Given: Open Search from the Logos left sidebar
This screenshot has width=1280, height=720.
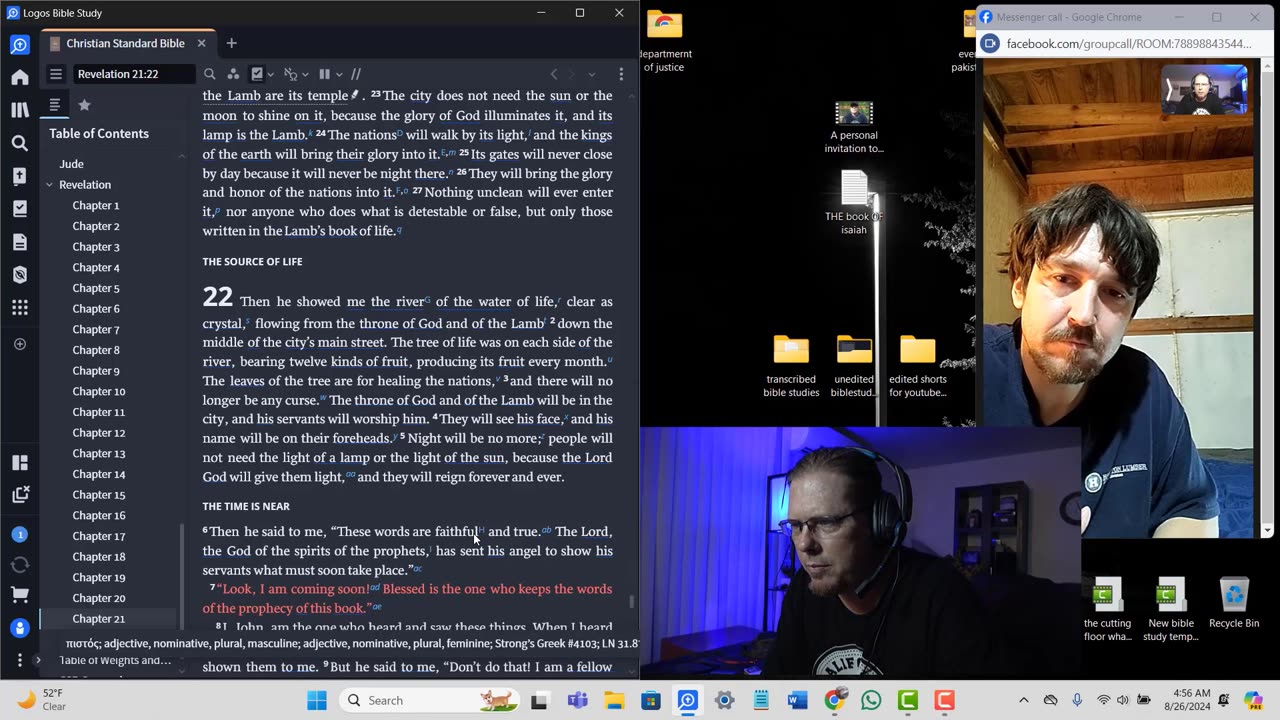Looking at the screenshot, I should point(20,143).
